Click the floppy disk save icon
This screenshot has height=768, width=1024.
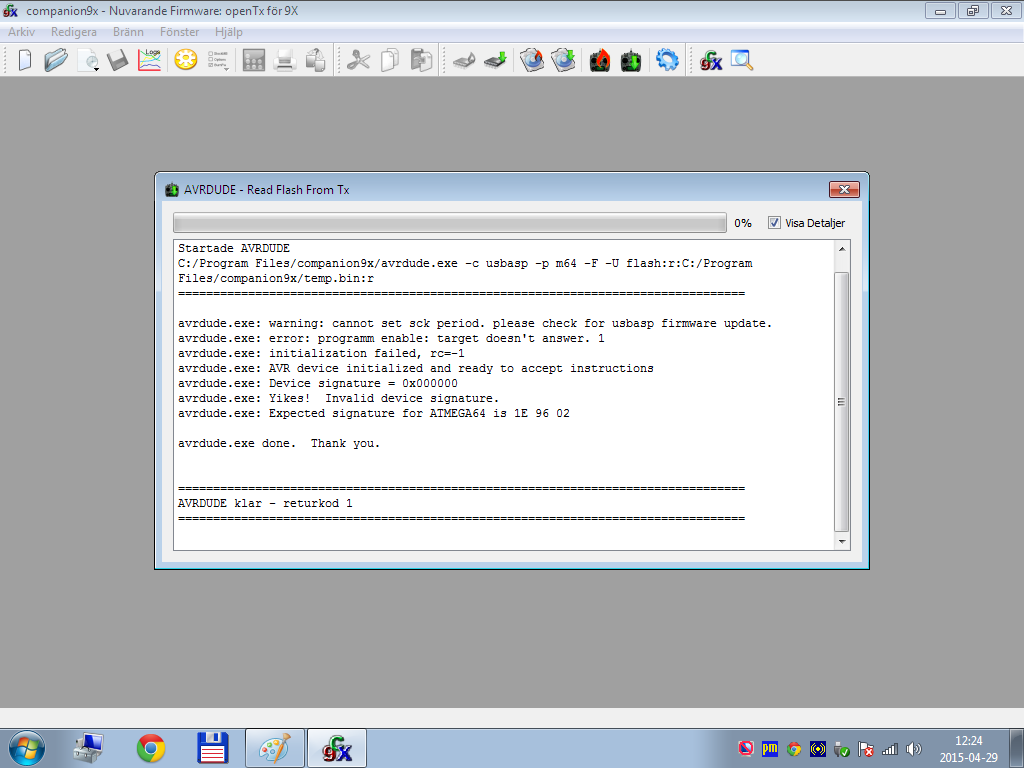click(118, 60)
